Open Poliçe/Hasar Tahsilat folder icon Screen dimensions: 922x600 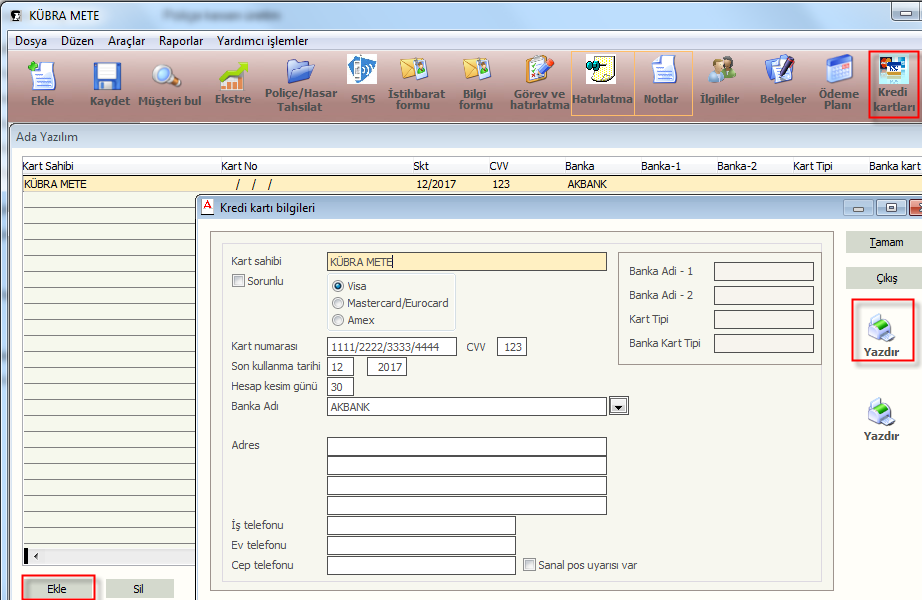(300, 84)
